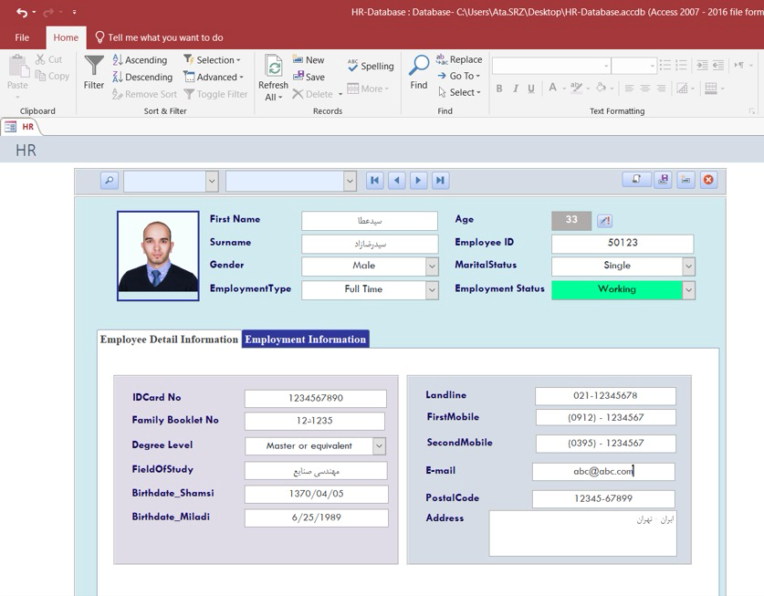The width and height of the screenshot is (764, 596).
Task: Run the Spelling check
Action: (371, 66)
